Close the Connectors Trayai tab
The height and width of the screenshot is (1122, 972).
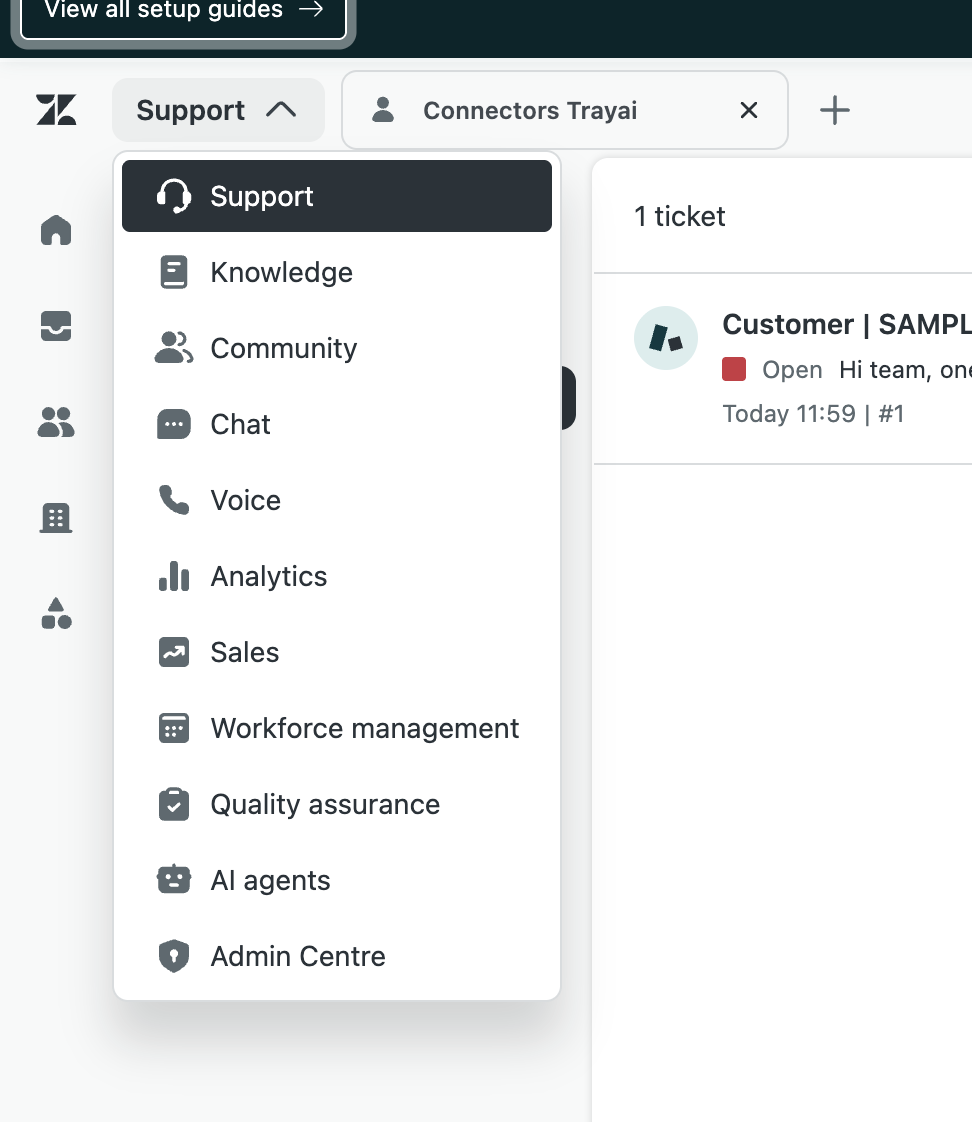749,110
